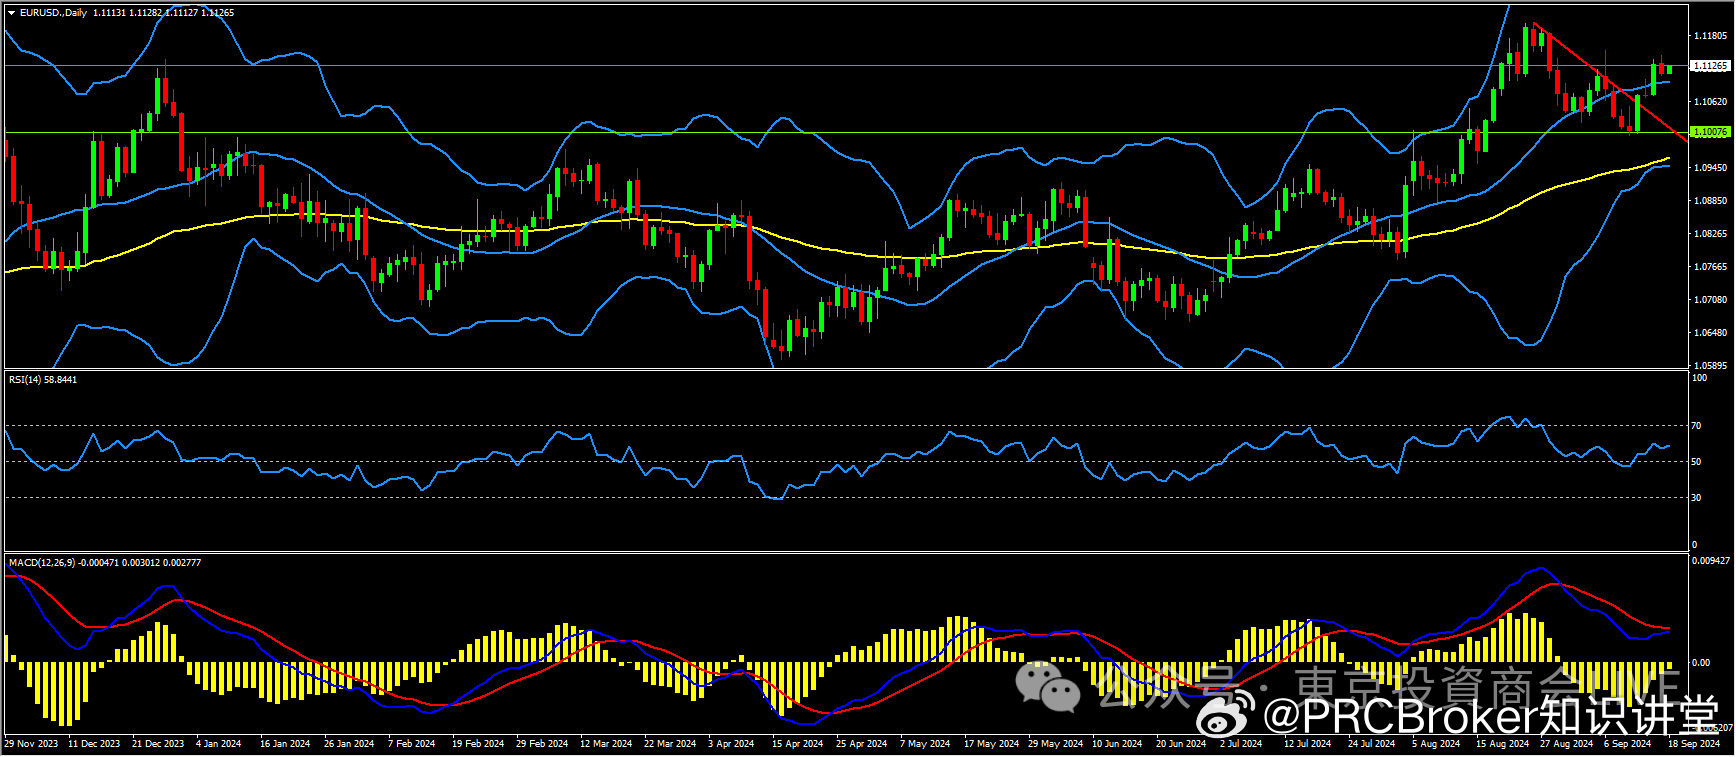Click the 1.11800 price scale label
Viewport: 1736px width, 757px height.
coord(1709,36)
